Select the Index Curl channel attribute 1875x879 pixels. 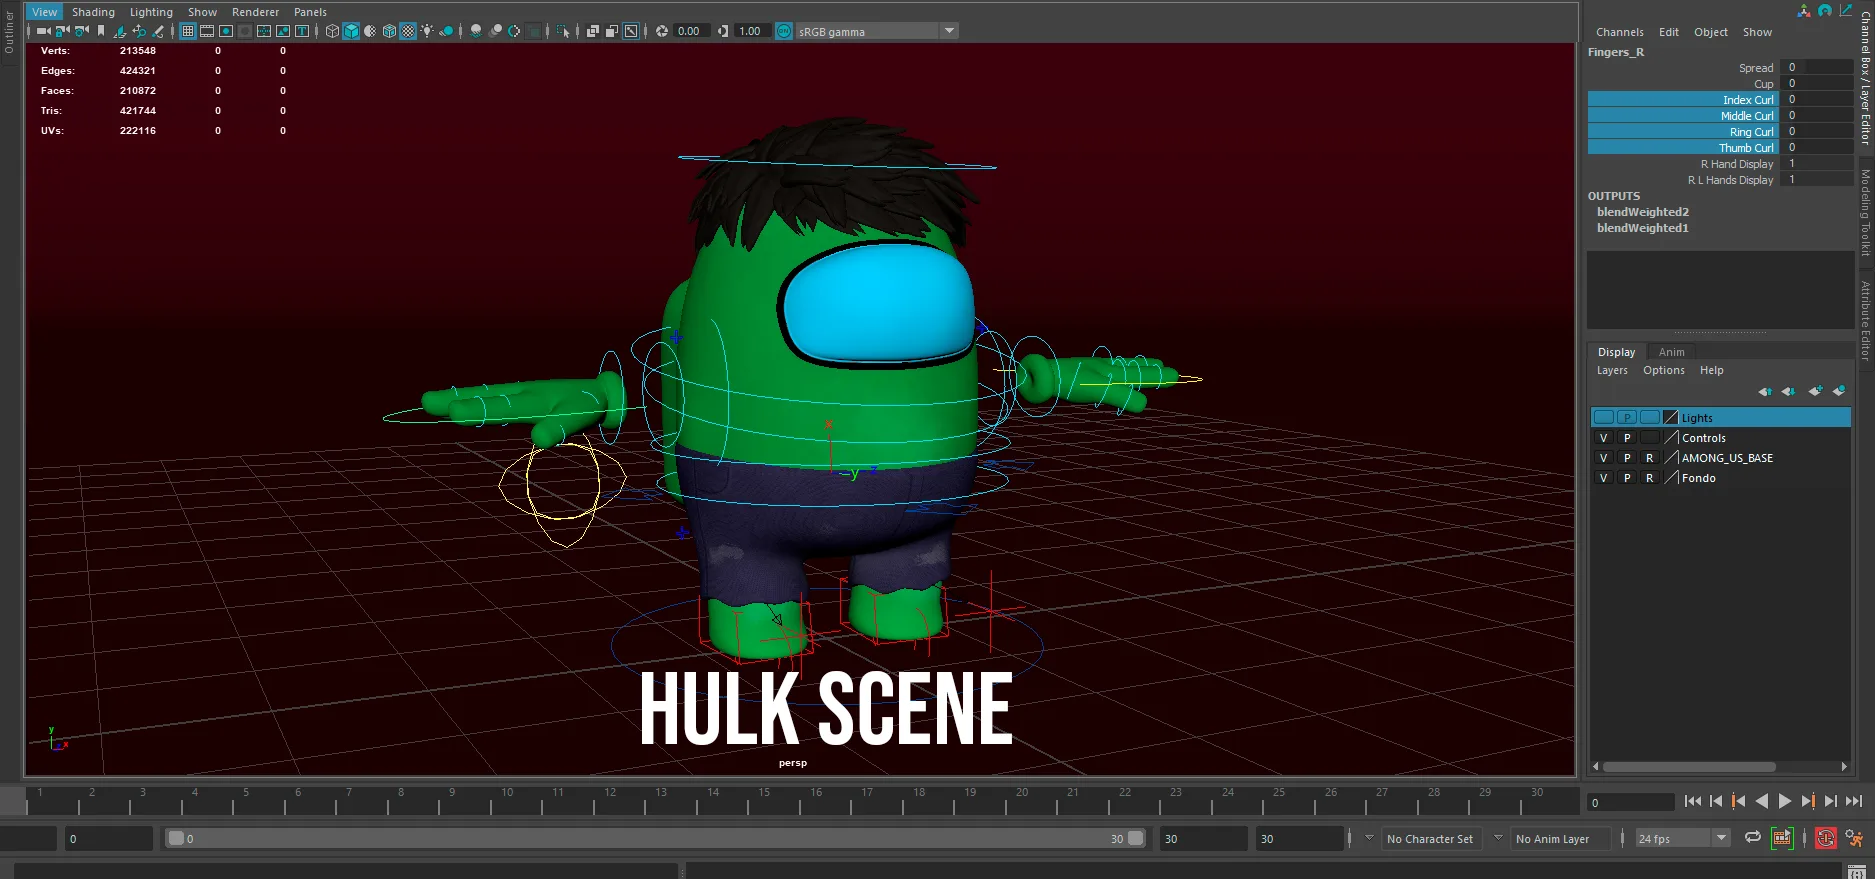tap(1683, 100)
